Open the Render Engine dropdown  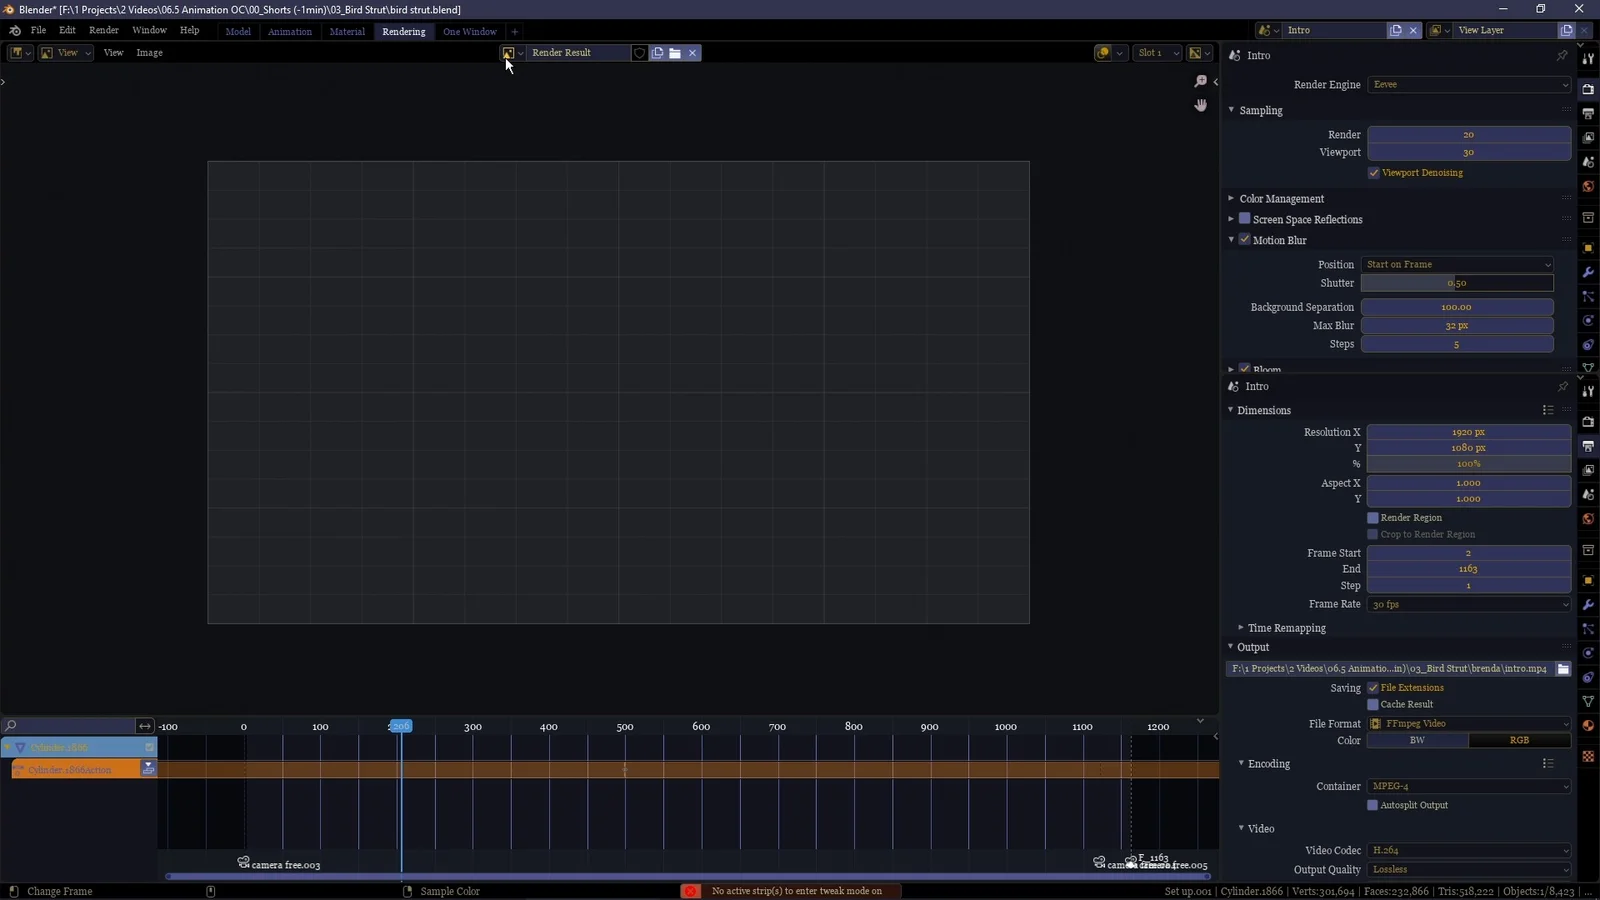(x=1468, y=85)
